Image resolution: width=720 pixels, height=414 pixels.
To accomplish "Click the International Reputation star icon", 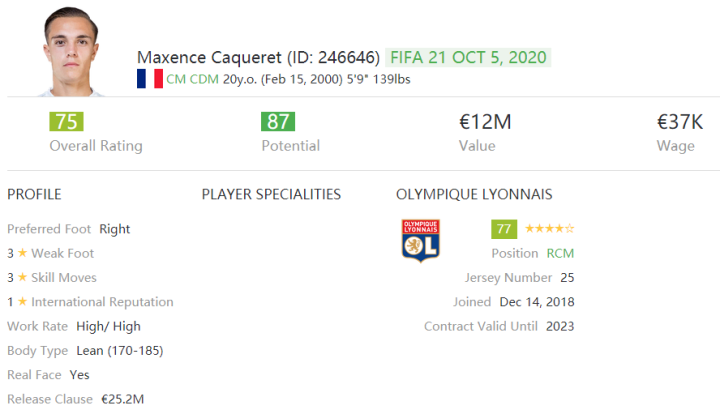I will coord(22,302).
